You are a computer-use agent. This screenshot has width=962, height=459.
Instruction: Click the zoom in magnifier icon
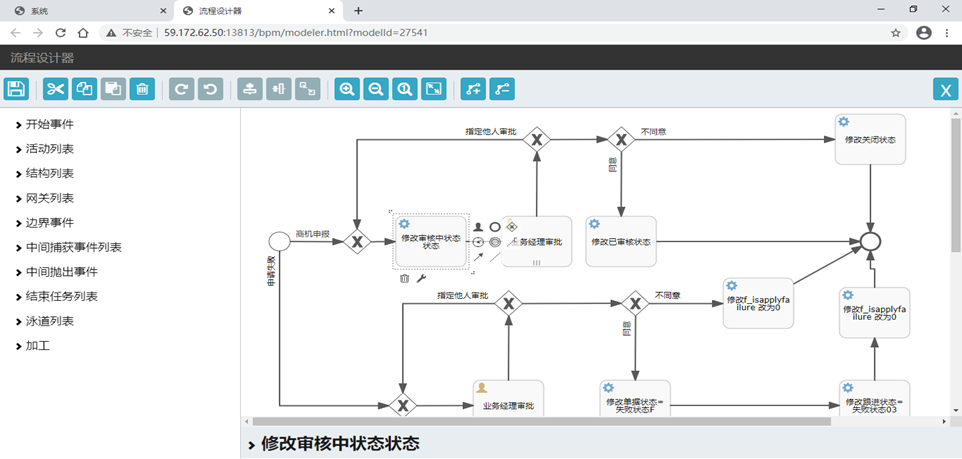tap(347, 89)
